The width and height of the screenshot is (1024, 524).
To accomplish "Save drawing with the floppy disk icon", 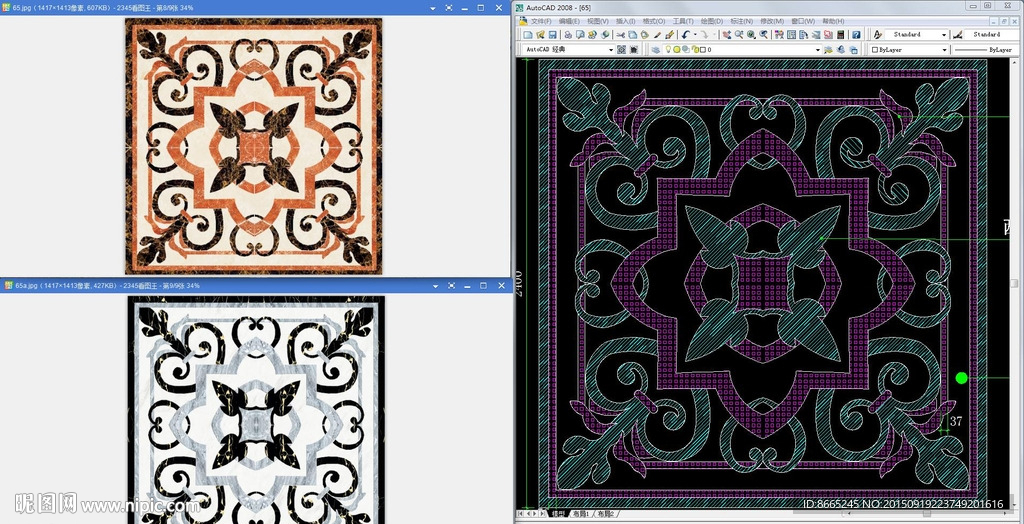I will (552, 35).
